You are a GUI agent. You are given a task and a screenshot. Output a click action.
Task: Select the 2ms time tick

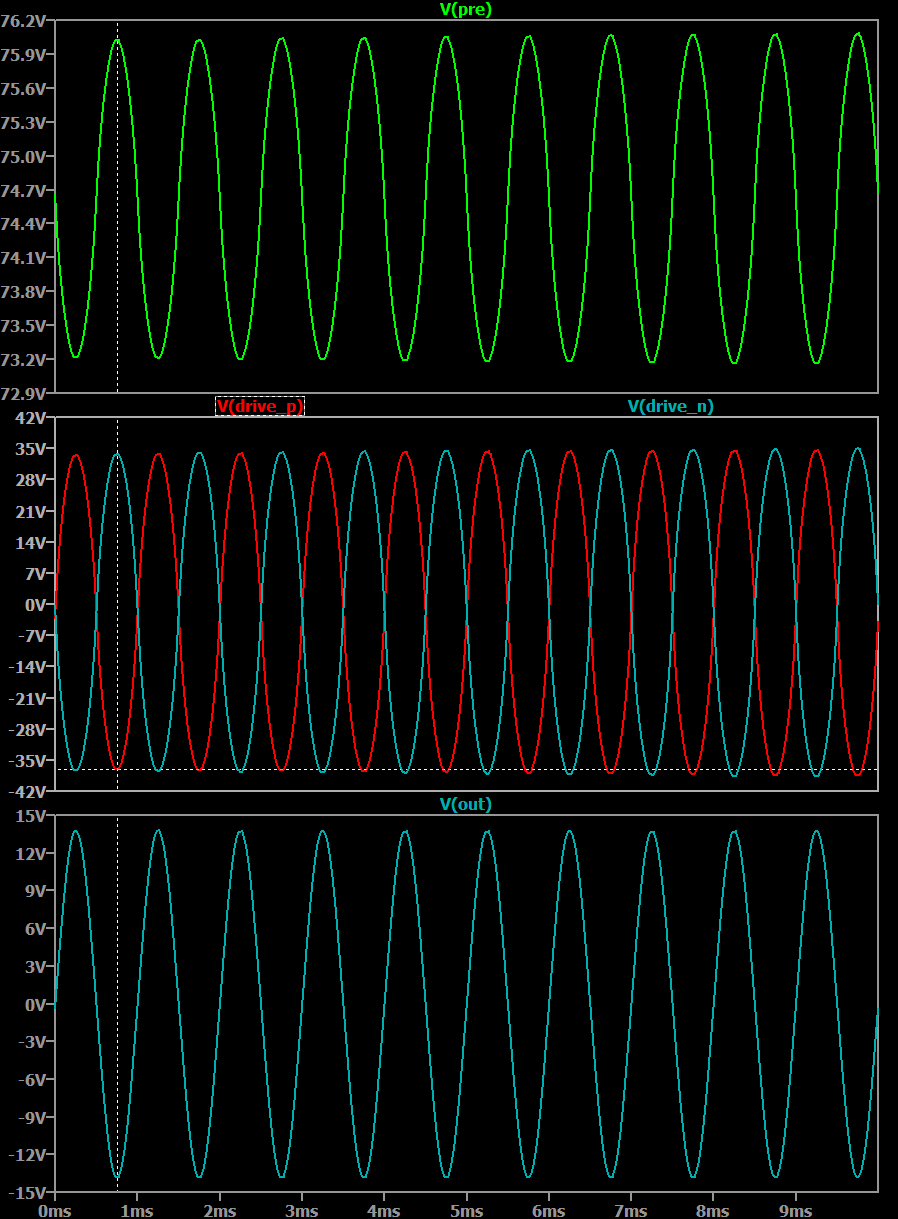pos(220,1210)
